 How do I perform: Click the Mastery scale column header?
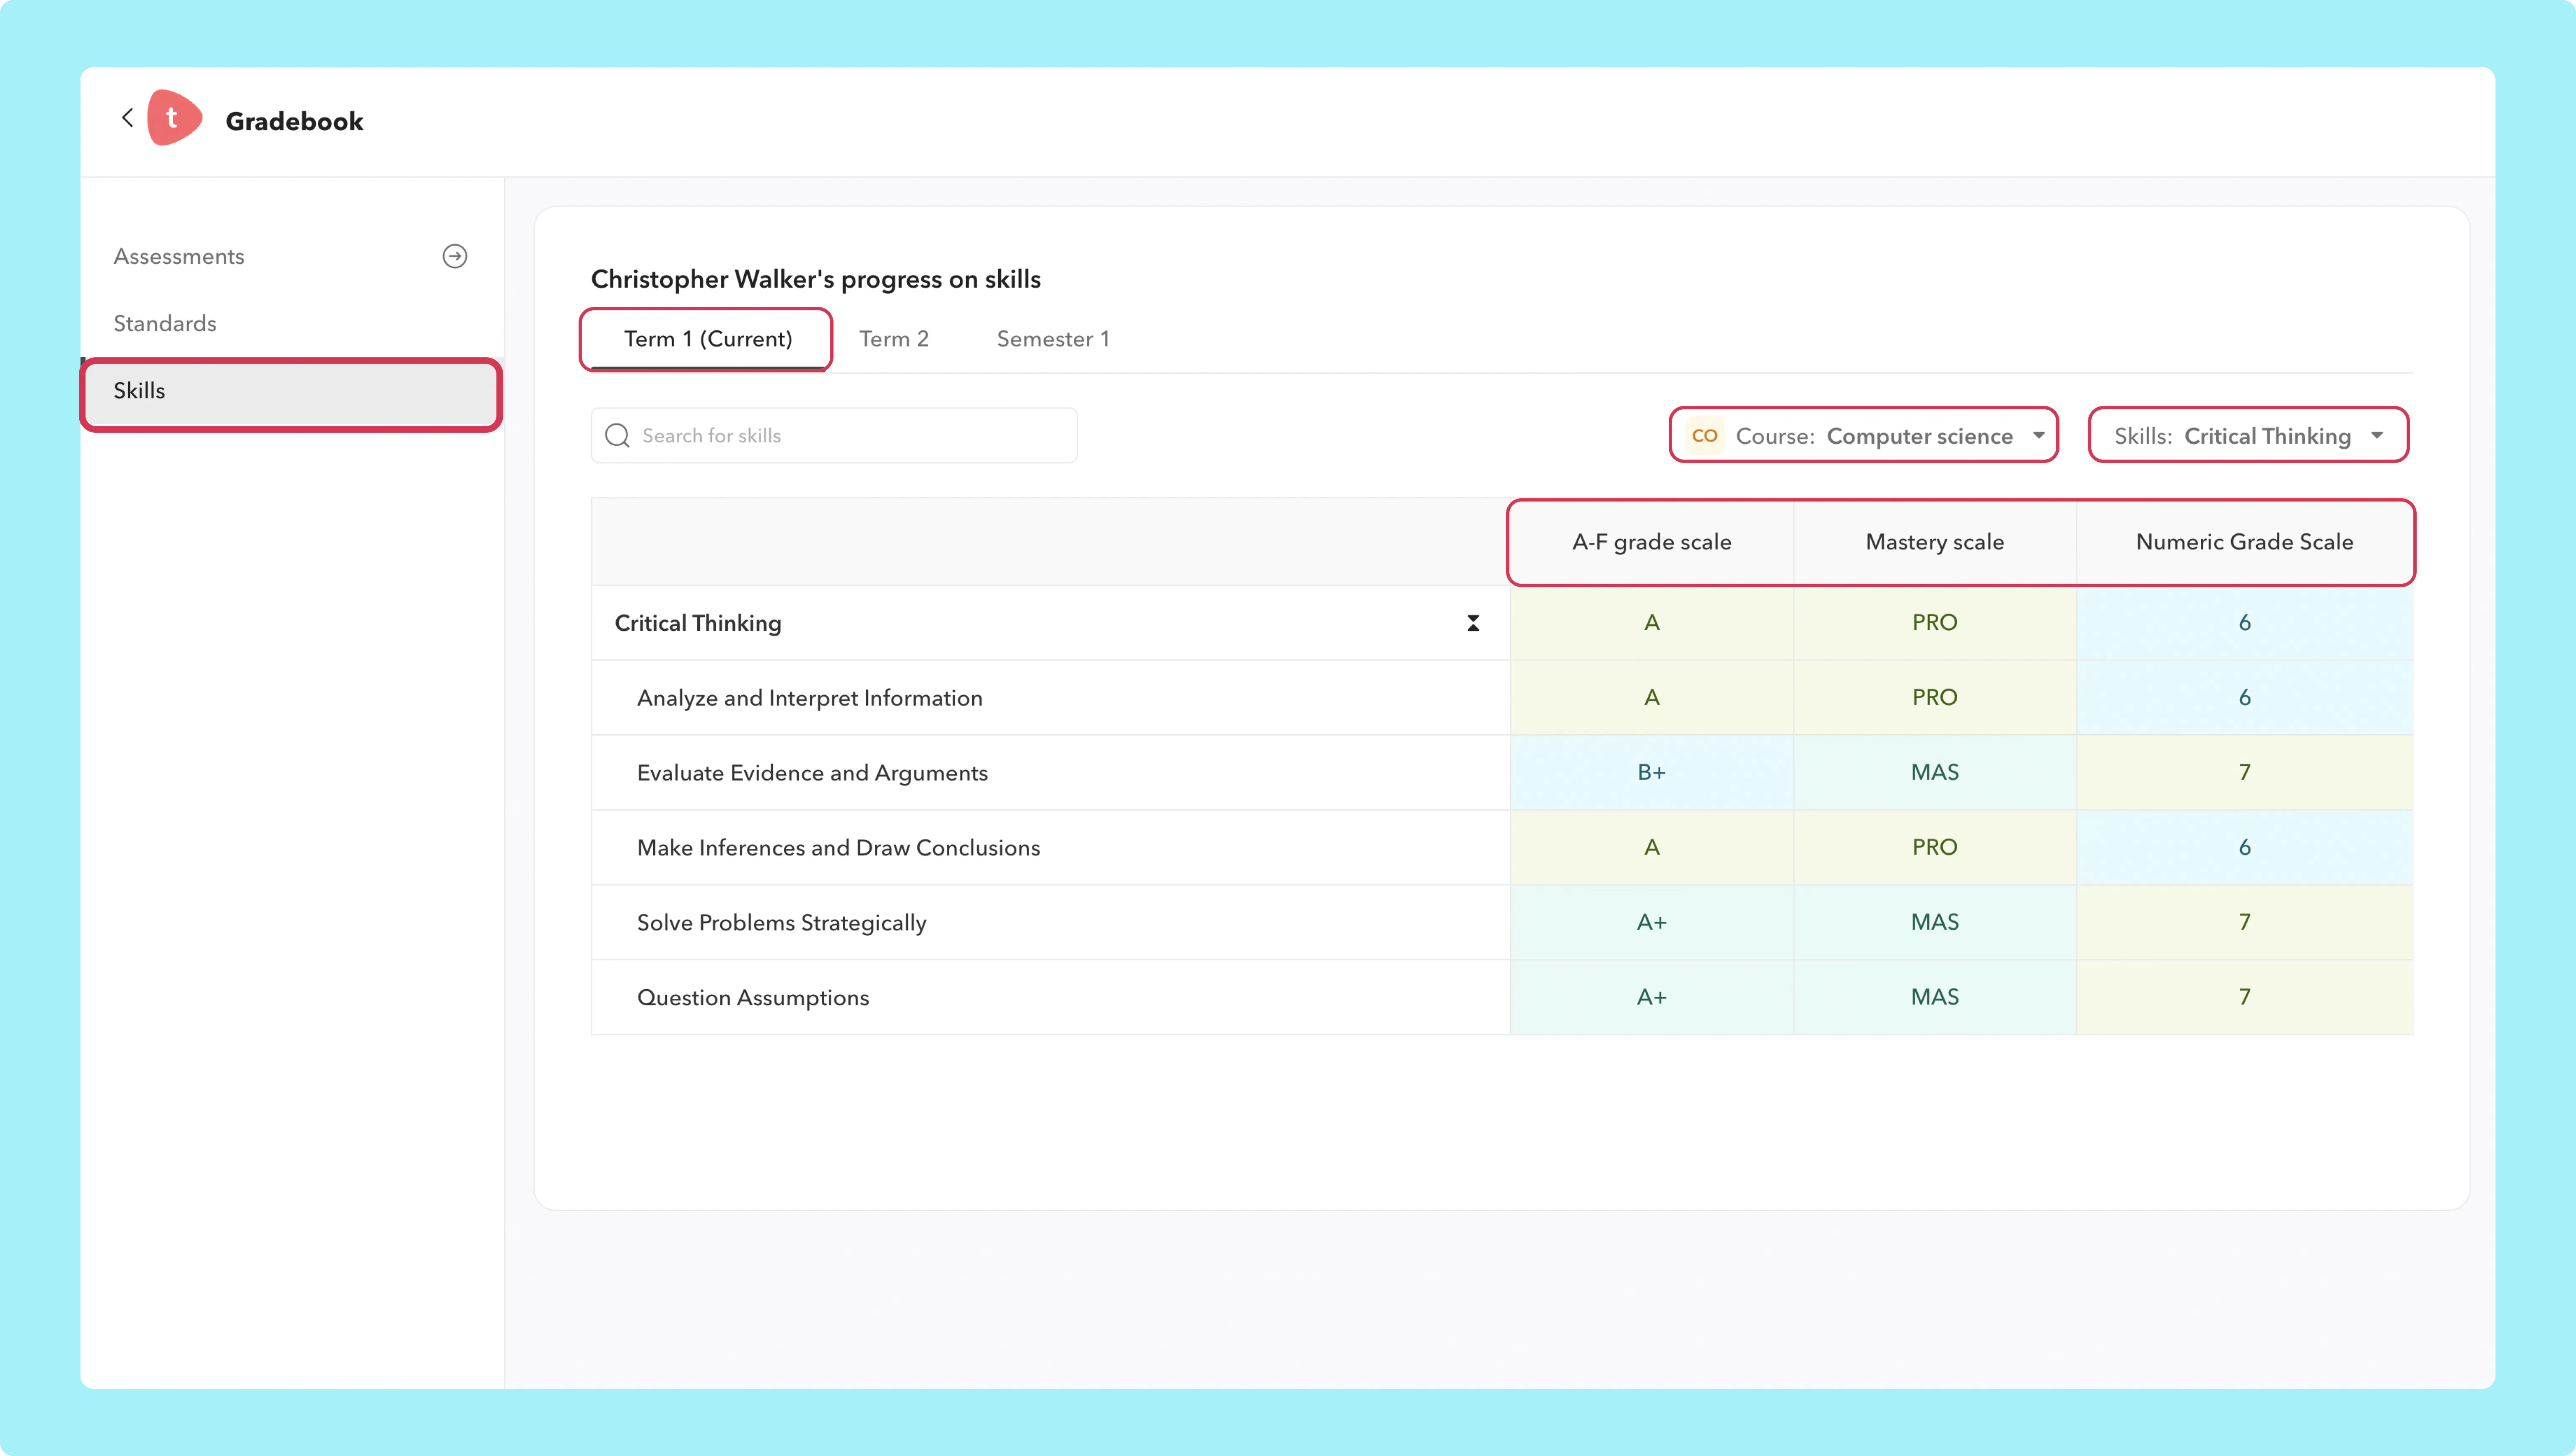click(x=1935, y=542)
